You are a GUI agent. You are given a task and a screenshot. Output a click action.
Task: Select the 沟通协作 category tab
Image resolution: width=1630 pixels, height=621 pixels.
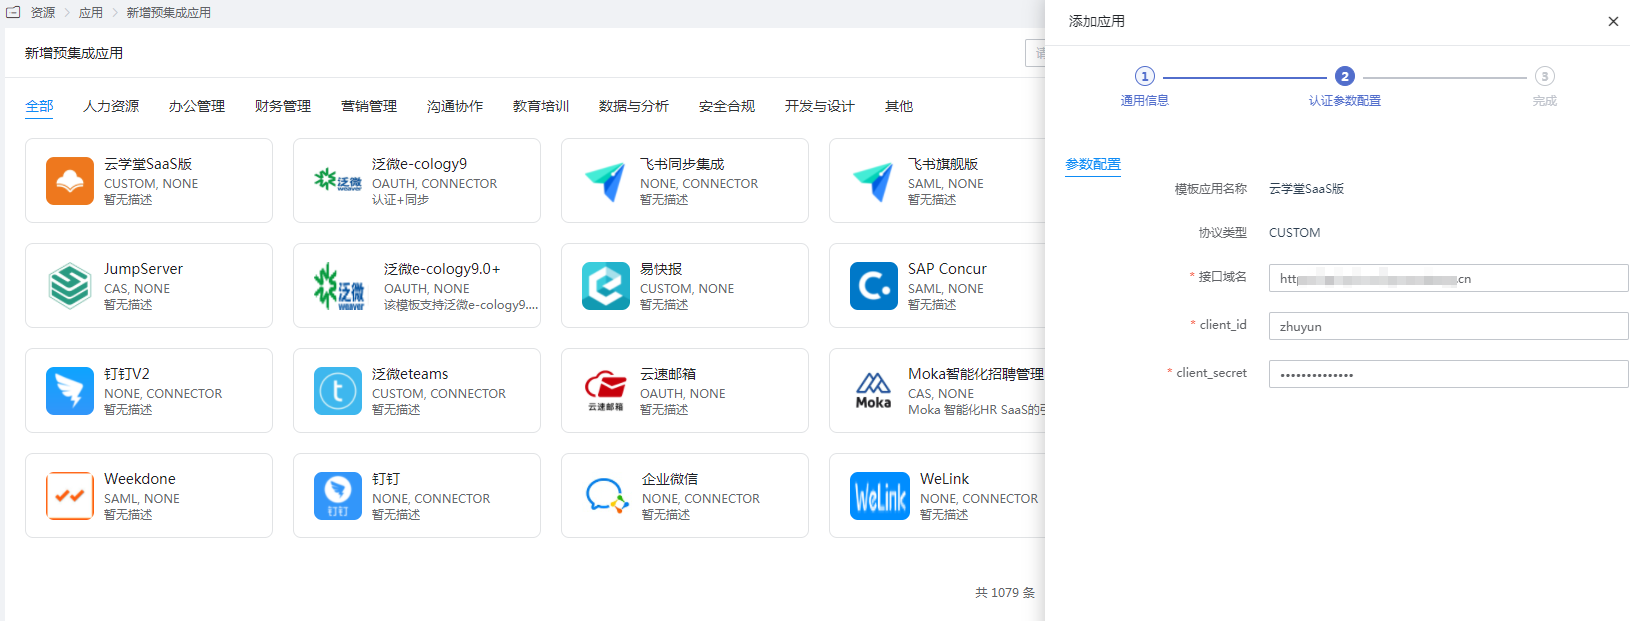(x=455, y=106)
